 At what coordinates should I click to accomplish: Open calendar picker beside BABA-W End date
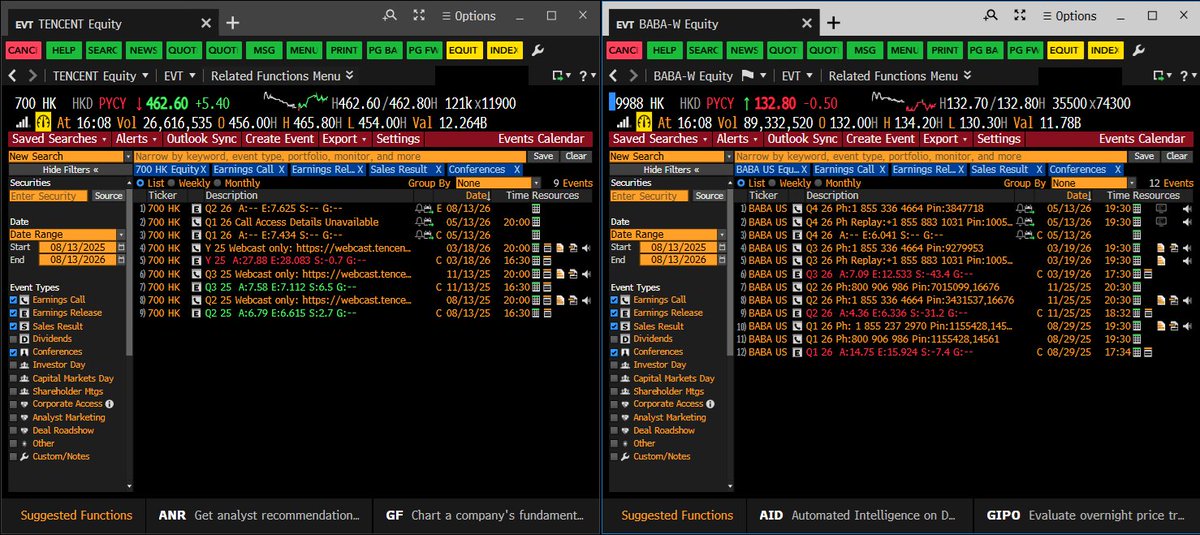723,259
